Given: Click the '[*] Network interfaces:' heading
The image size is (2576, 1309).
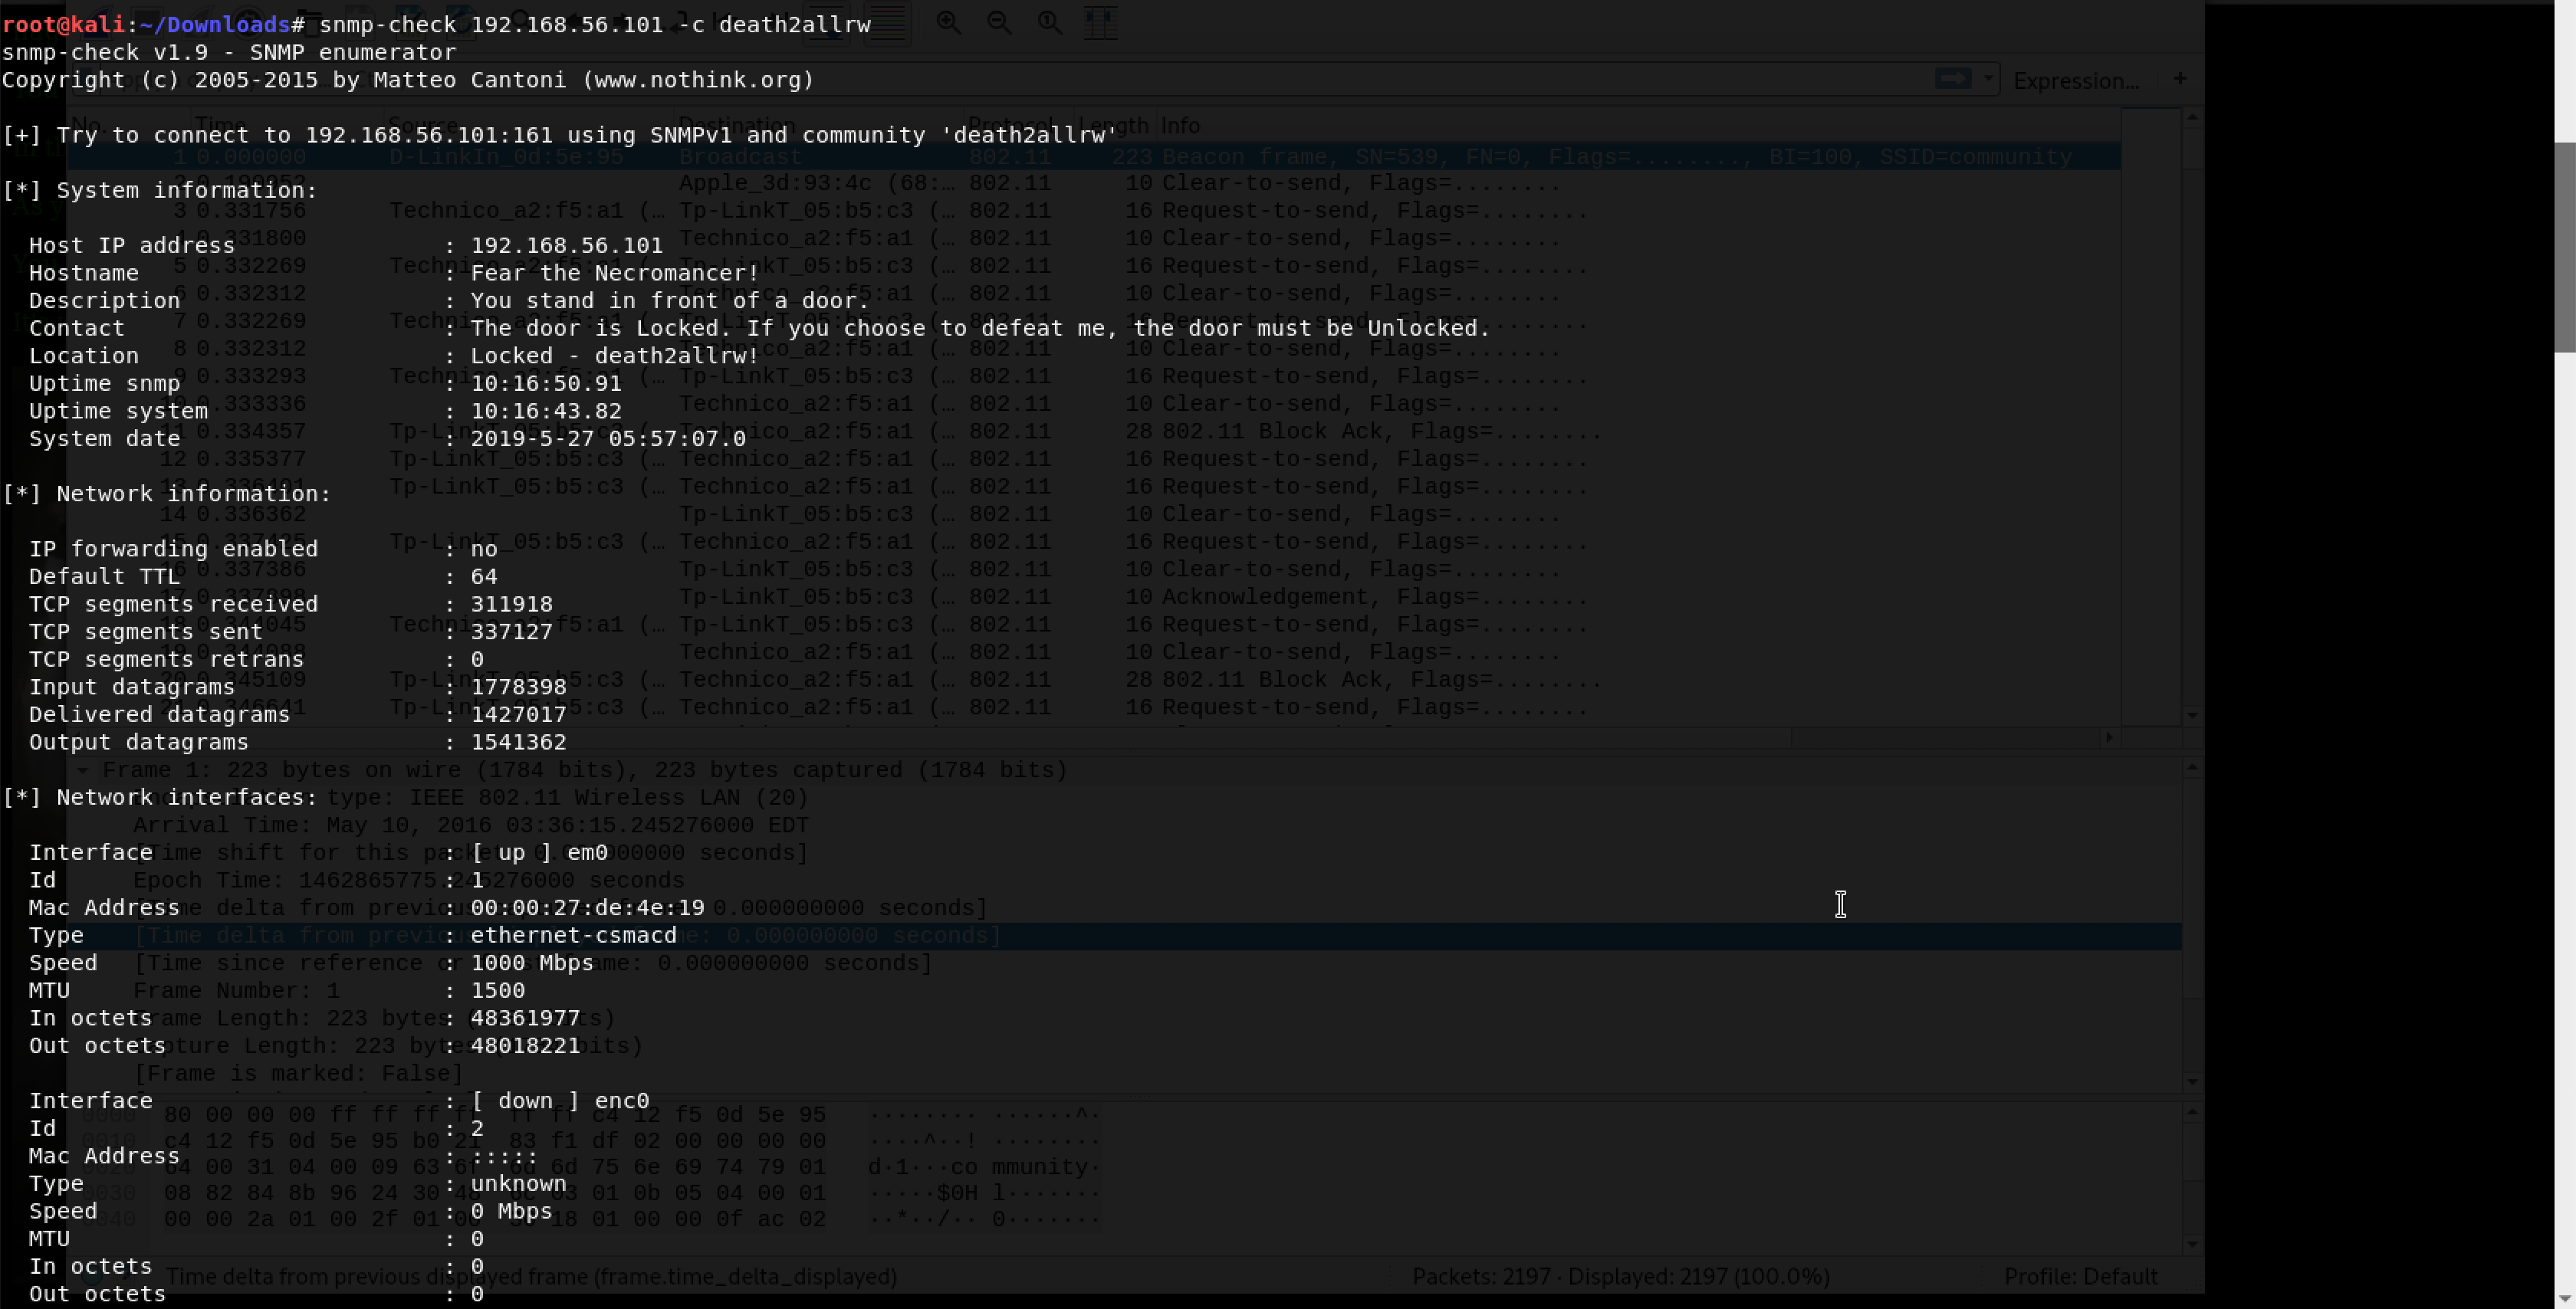Looking at the screenshot, I should [160, 798].
